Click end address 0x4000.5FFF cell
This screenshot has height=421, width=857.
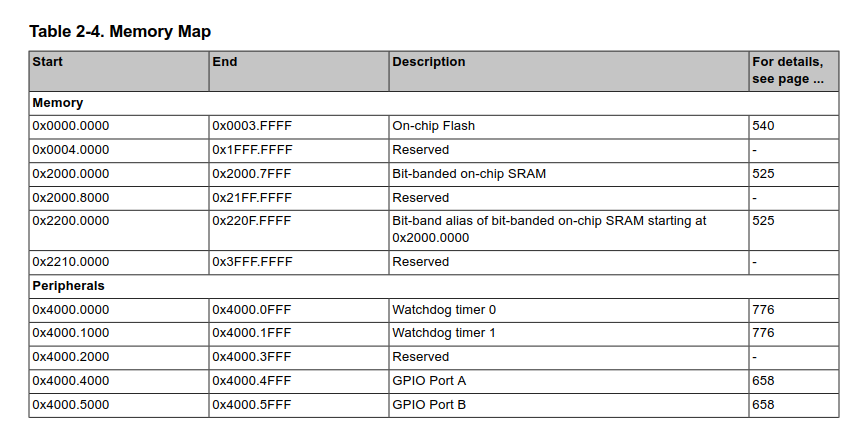click(x=251, y=405)
